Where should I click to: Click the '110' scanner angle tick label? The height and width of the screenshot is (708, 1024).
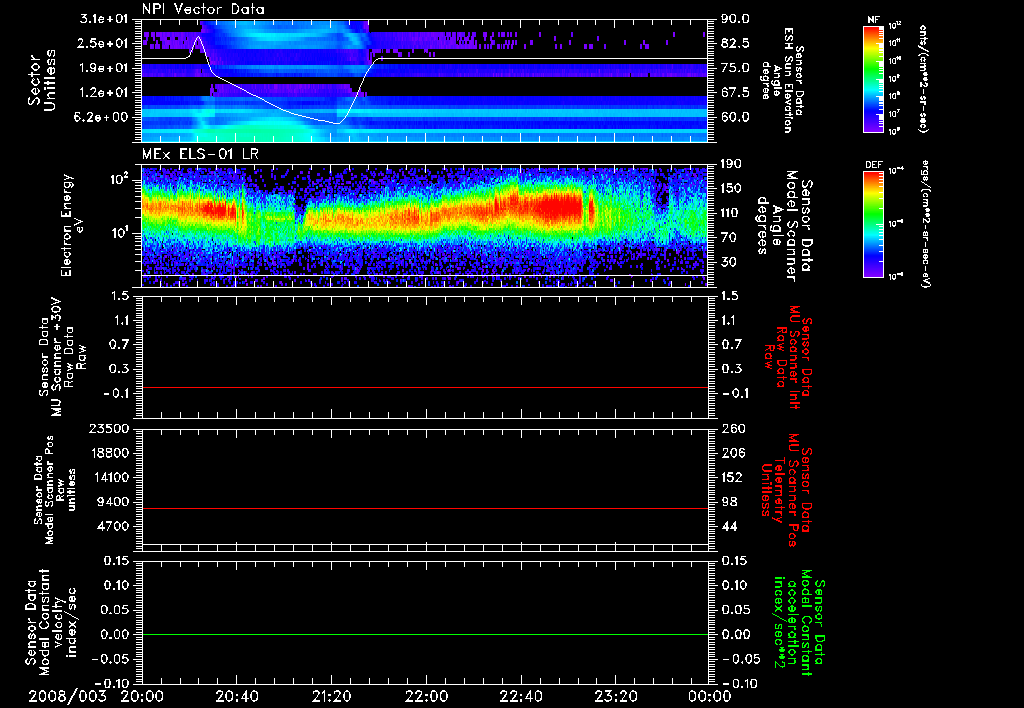click(732, 213)
